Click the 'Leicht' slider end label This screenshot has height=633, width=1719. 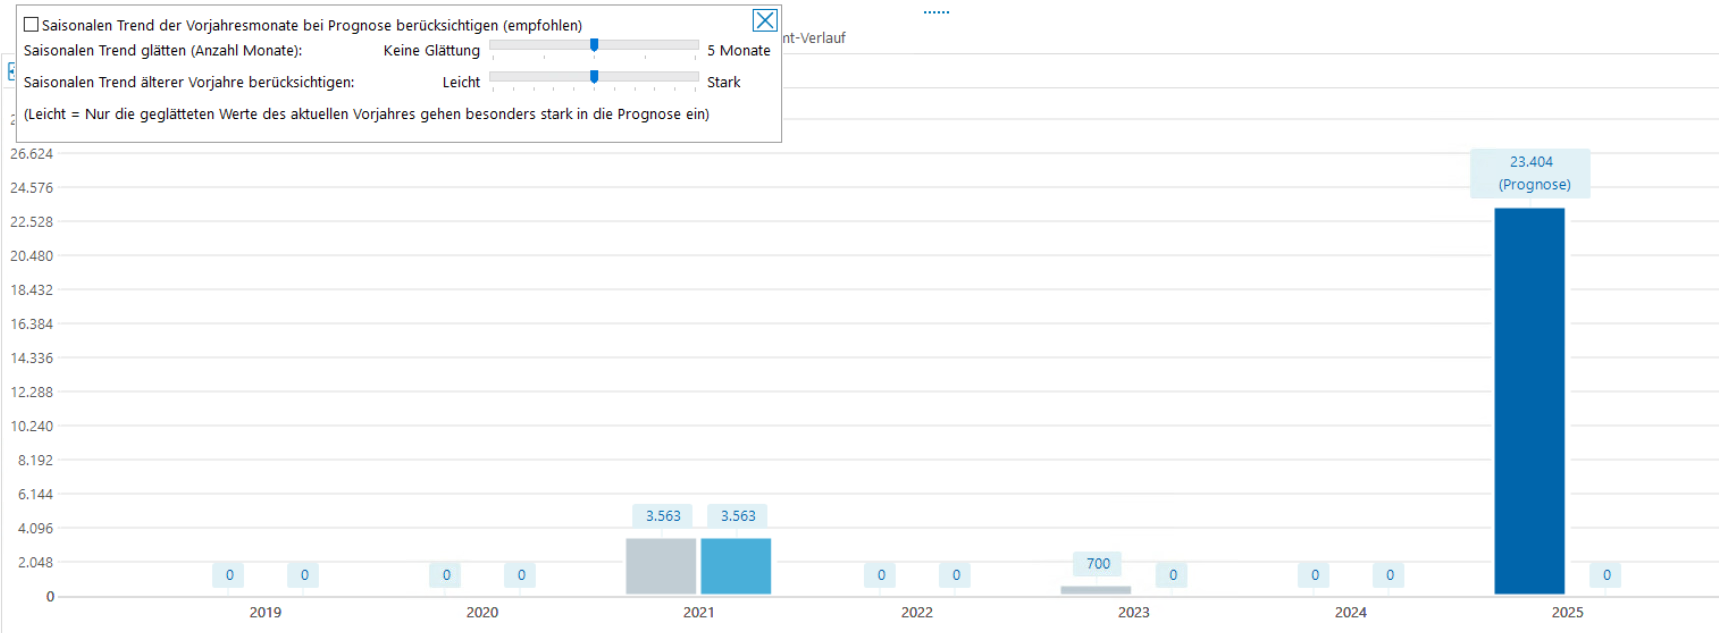(x=461, y=83)
